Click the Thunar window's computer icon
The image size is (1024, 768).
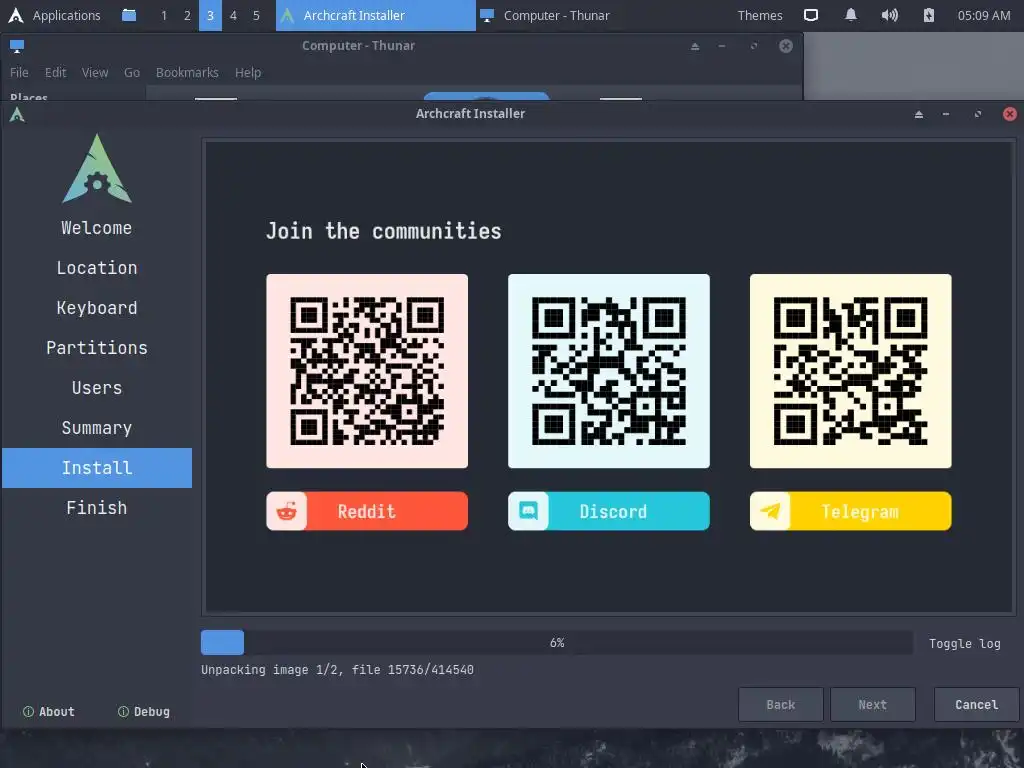tap(17, 46)
